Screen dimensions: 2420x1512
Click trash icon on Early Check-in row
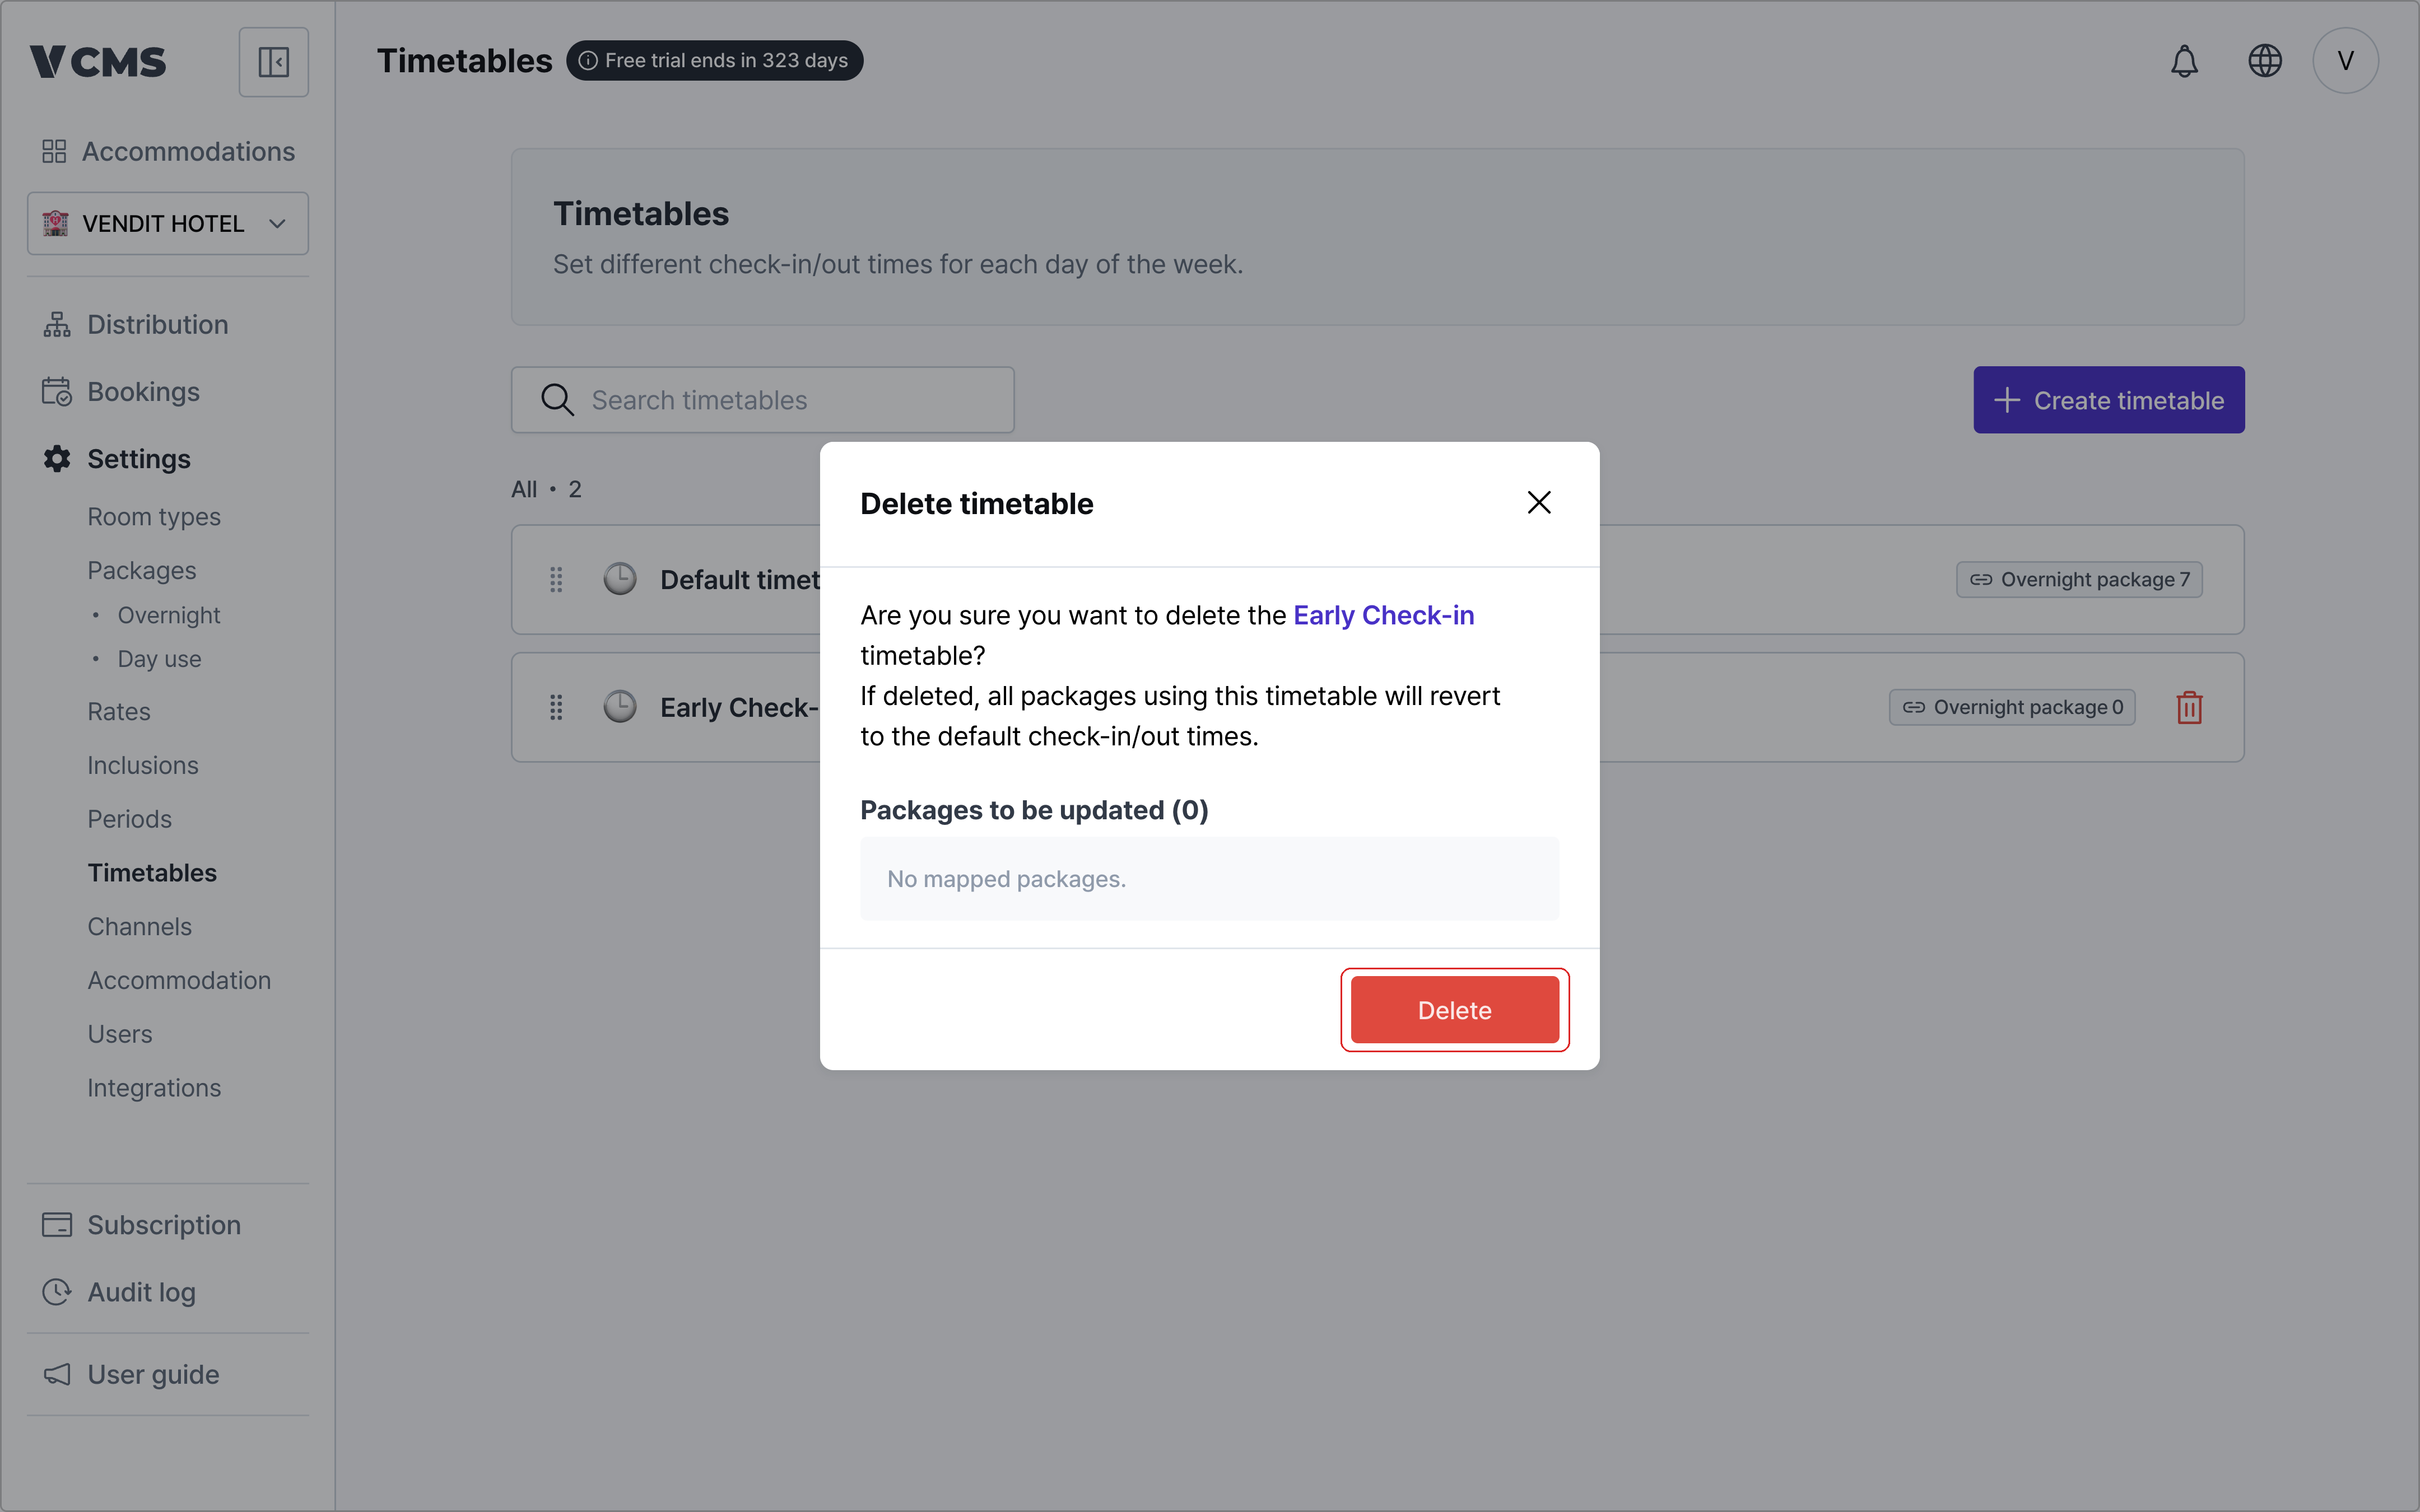2189,708
